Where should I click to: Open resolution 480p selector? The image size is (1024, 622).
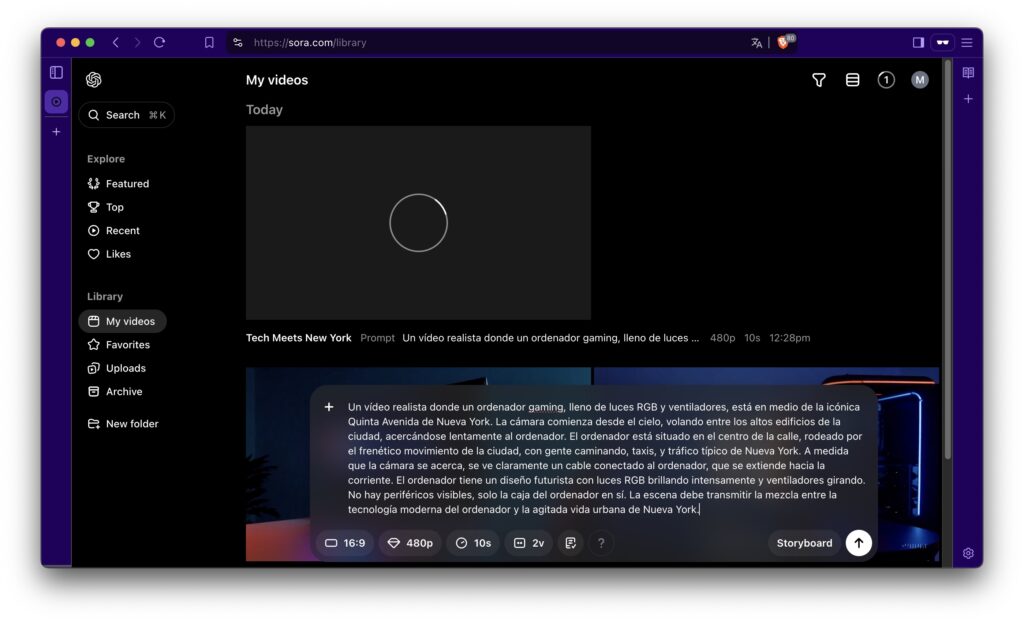pos(410,543)
